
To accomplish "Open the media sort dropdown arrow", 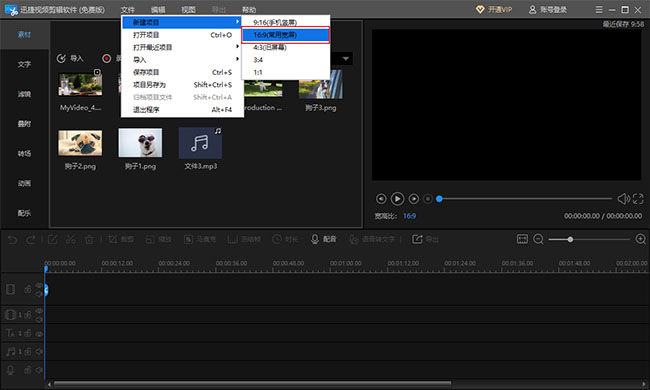I will (345, 59).
